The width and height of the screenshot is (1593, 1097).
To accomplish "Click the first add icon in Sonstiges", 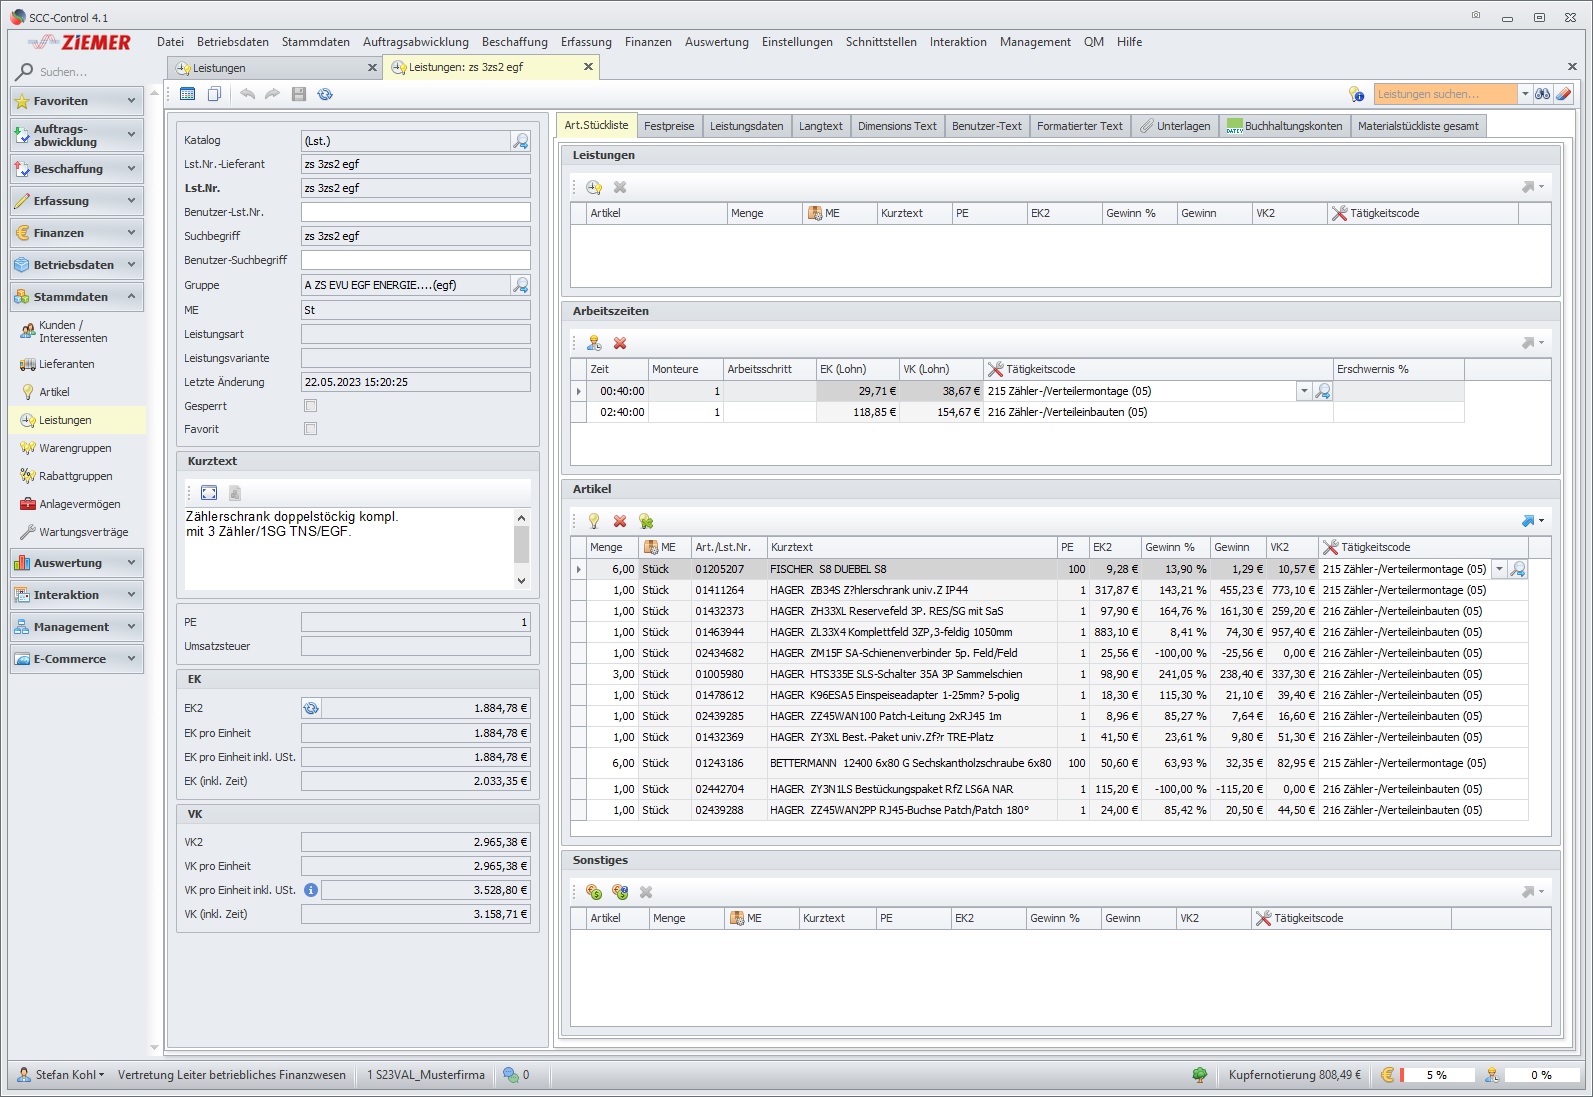I will point(594,892).
